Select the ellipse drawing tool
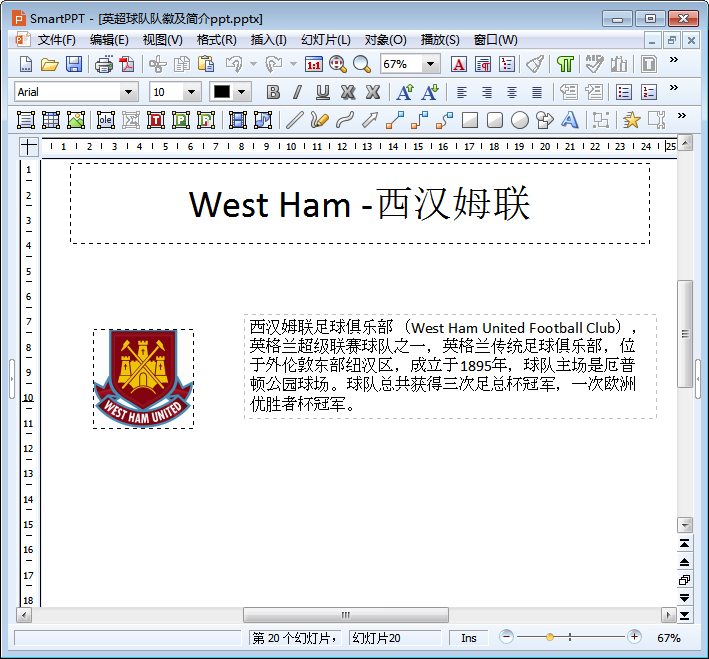 (520, 120)
